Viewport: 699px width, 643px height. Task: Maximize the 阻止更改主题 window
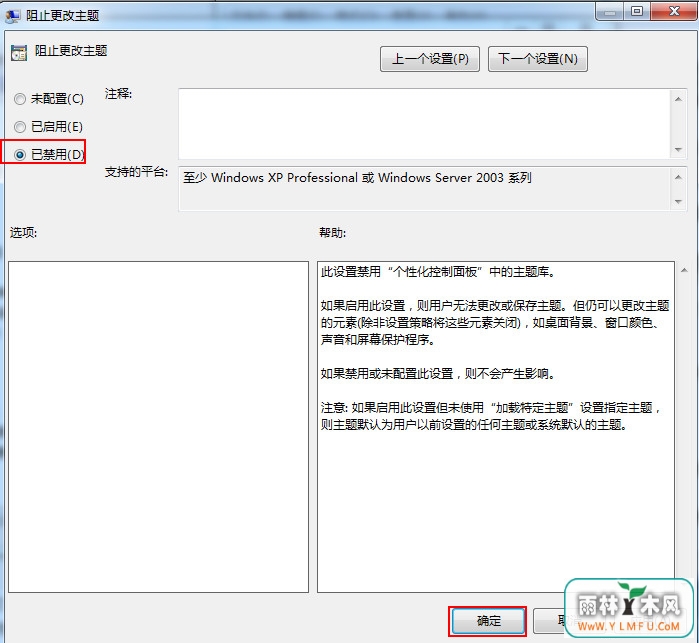click(x=637, y=12)
